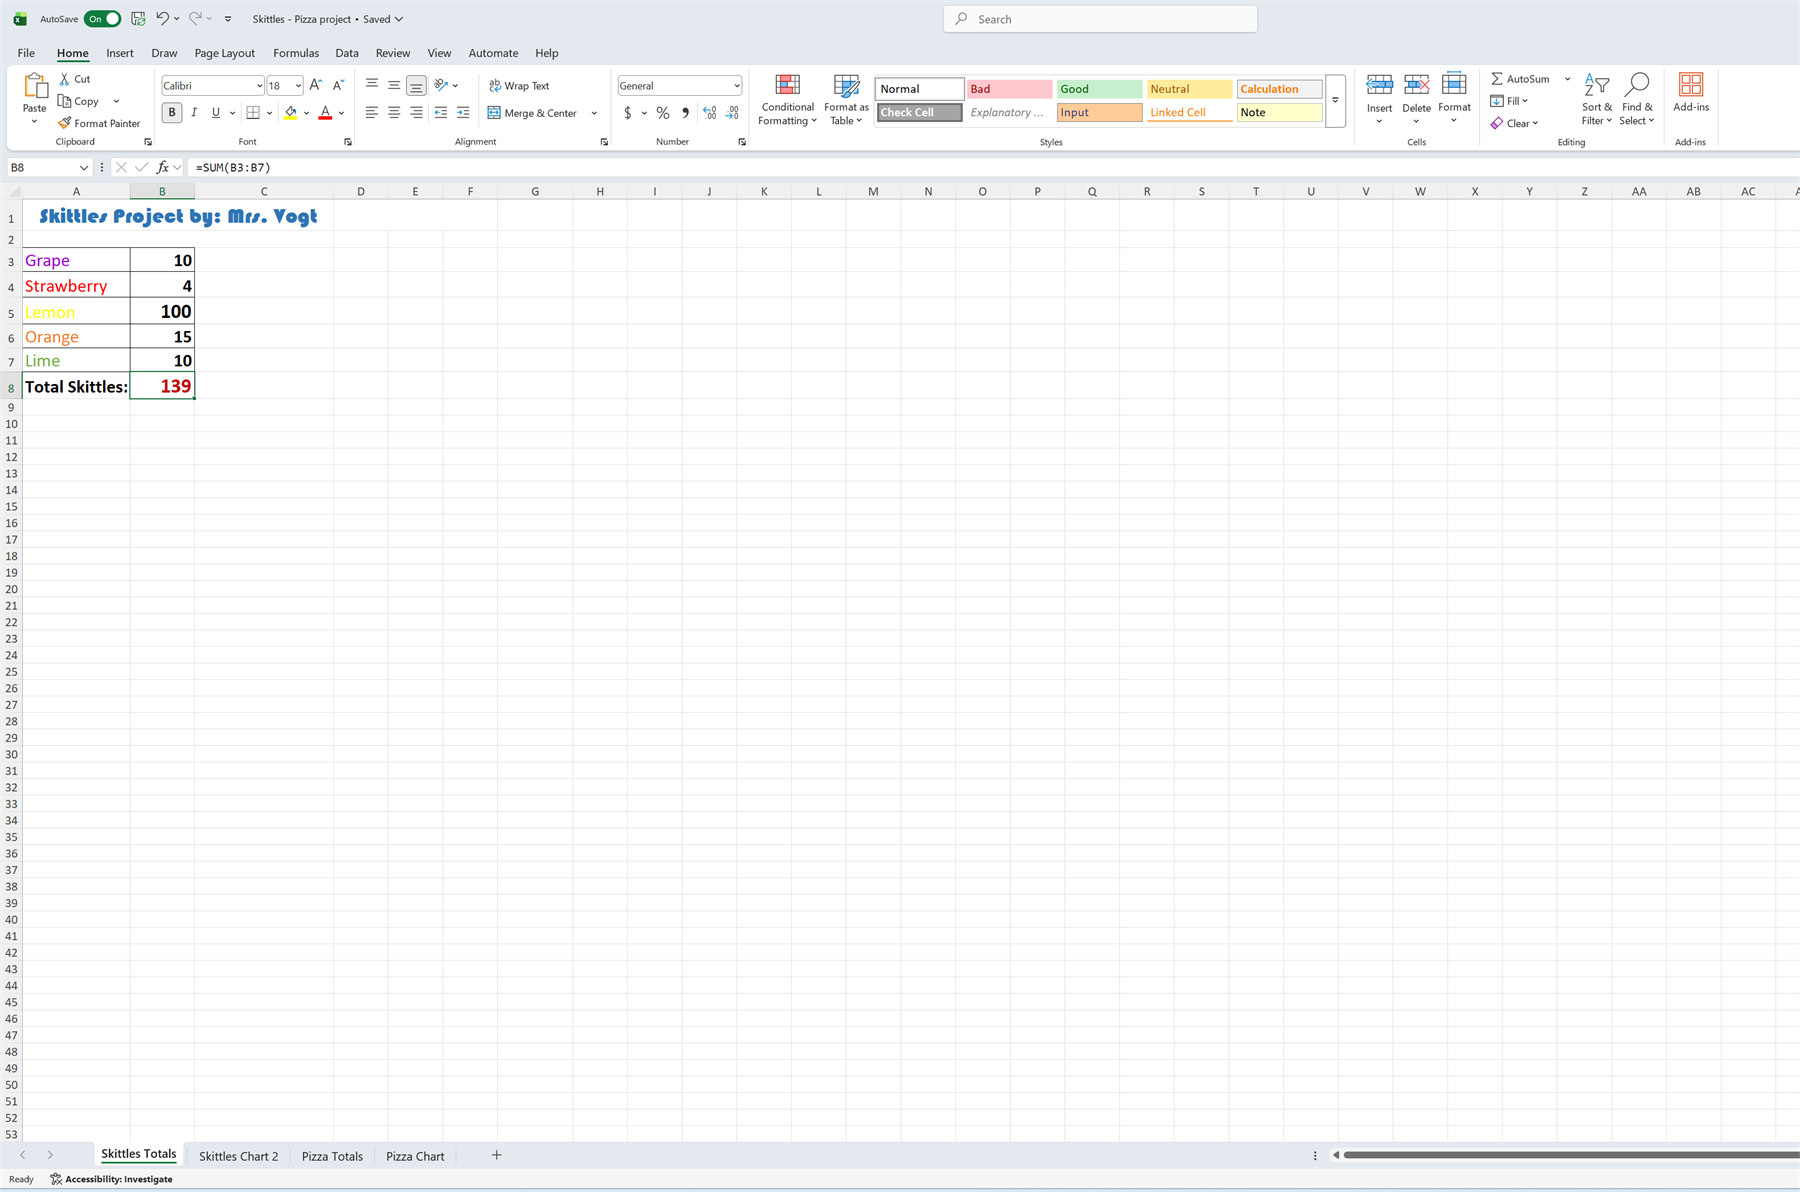Open the Sort & Filter menu
Image resolution: width=1800 pixels, height=1192 pixels.
tap(1595, 100)
